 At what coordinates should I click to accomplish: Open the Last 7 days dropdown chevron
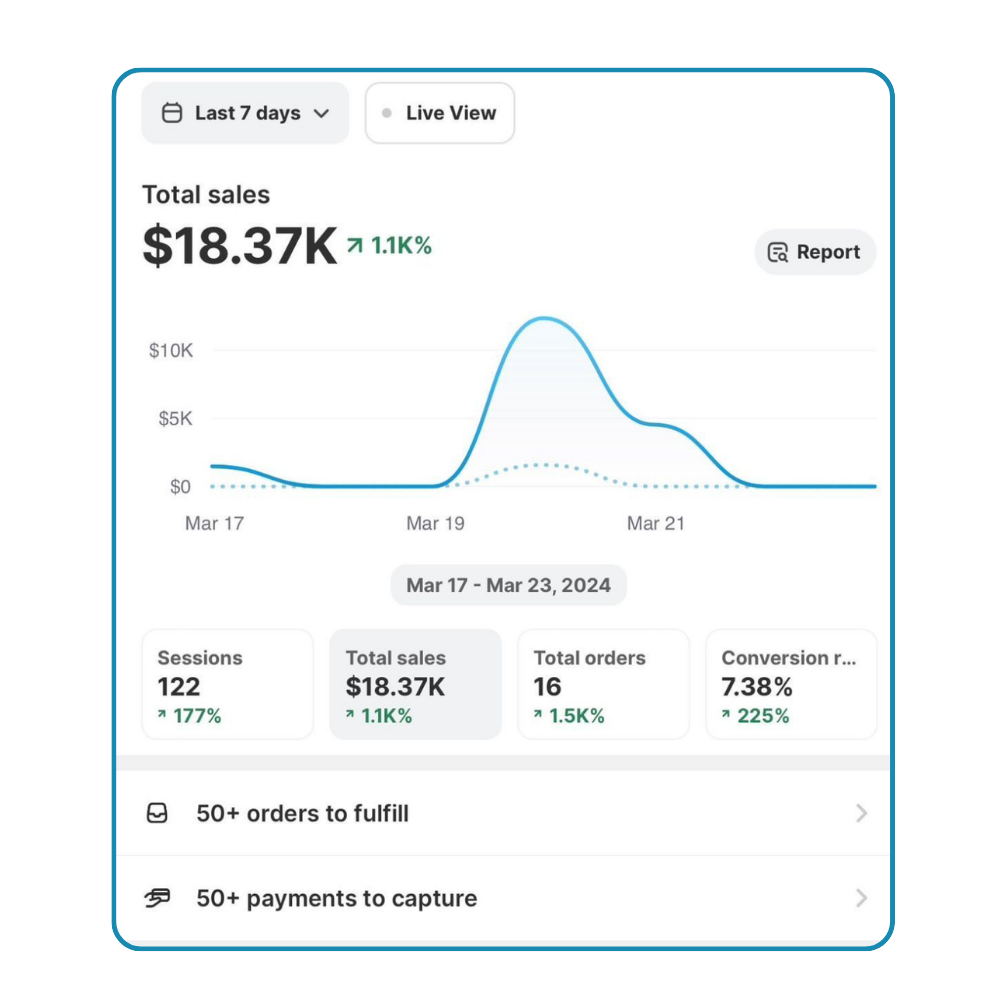pyautogui.click(x=321, y=113)
